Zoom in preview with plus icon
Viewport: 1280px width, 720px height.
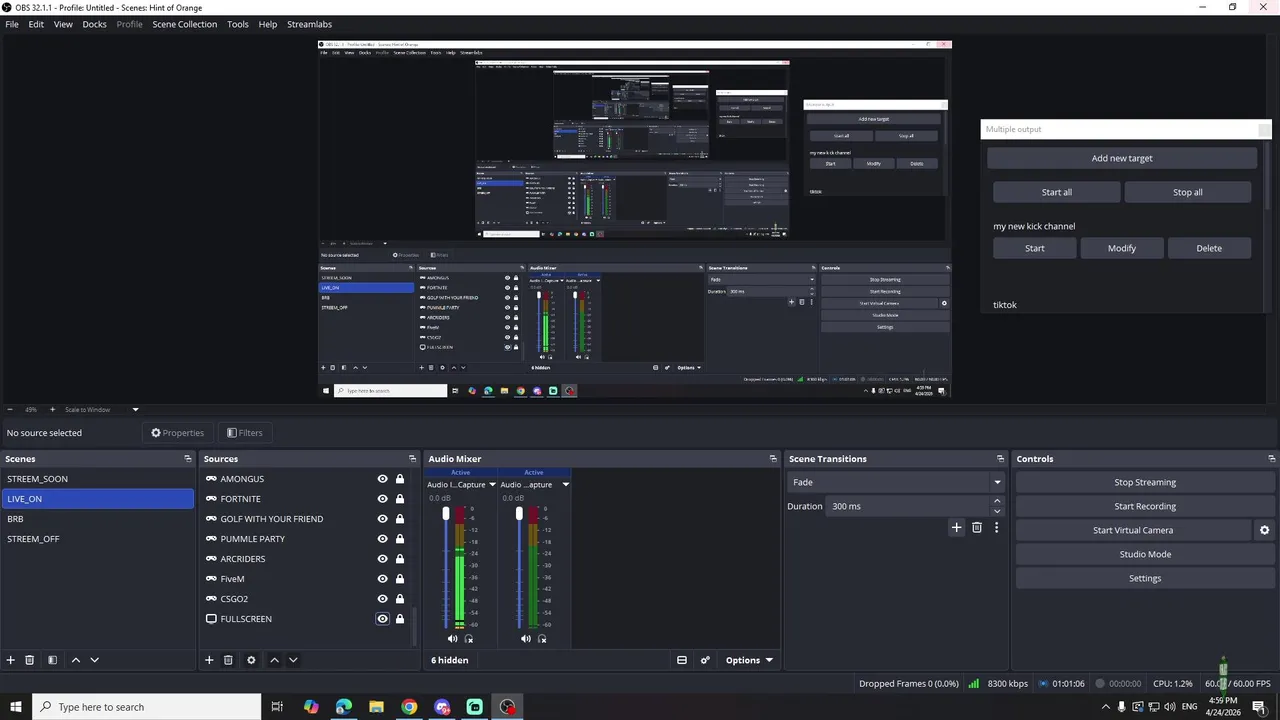[x=53, y=409]
